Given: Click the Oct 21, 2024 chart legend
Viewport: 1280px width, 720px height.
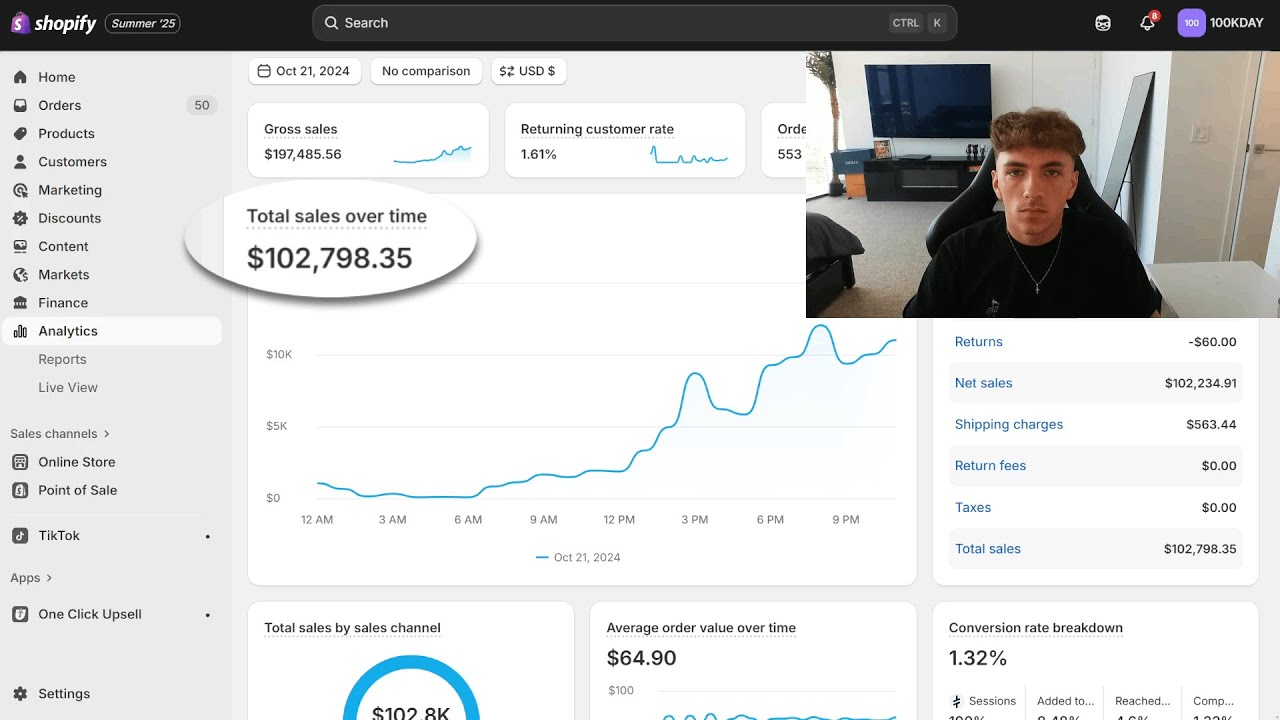Looking at the screenshot, I should coord(578,557).
